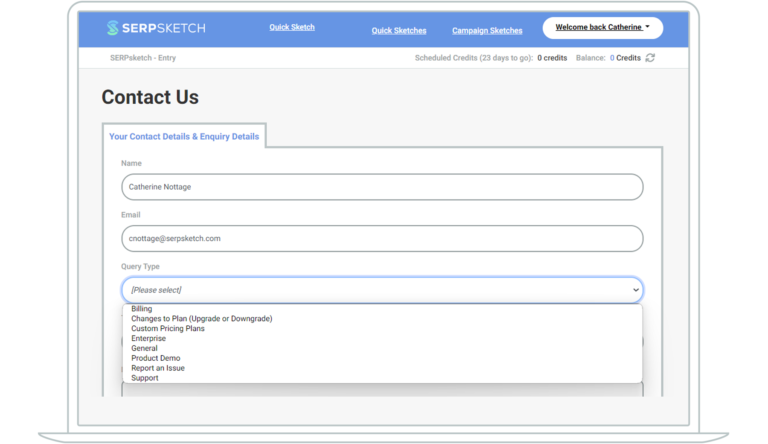Open Campaign Sketches page

click(487, 30)
